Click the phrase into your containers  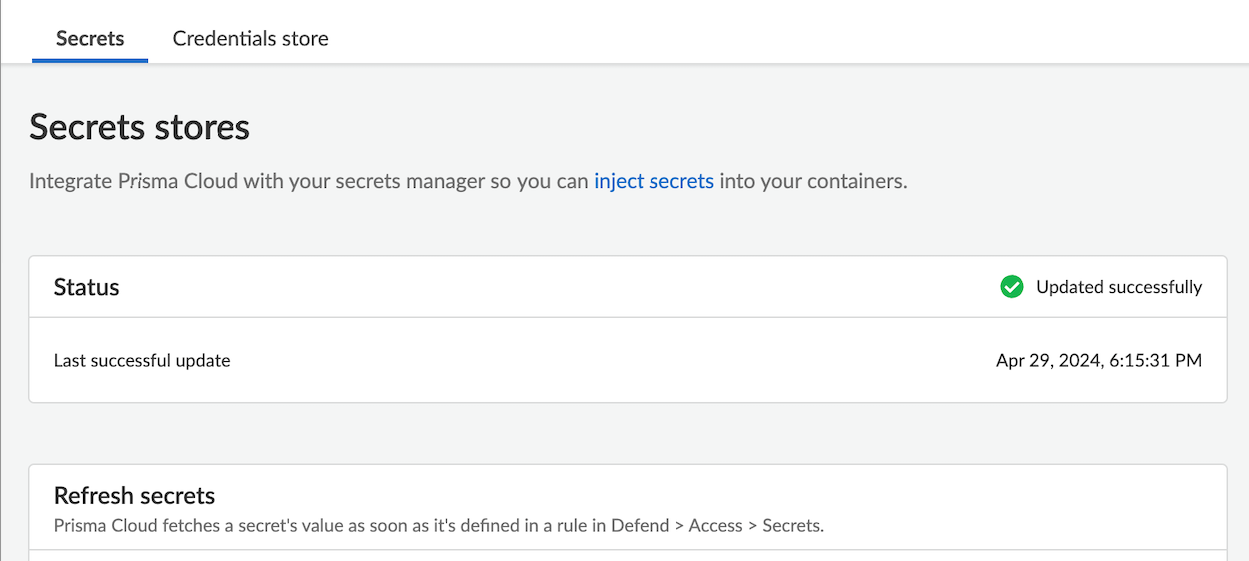pyautogui.click(x=813, y=182)
